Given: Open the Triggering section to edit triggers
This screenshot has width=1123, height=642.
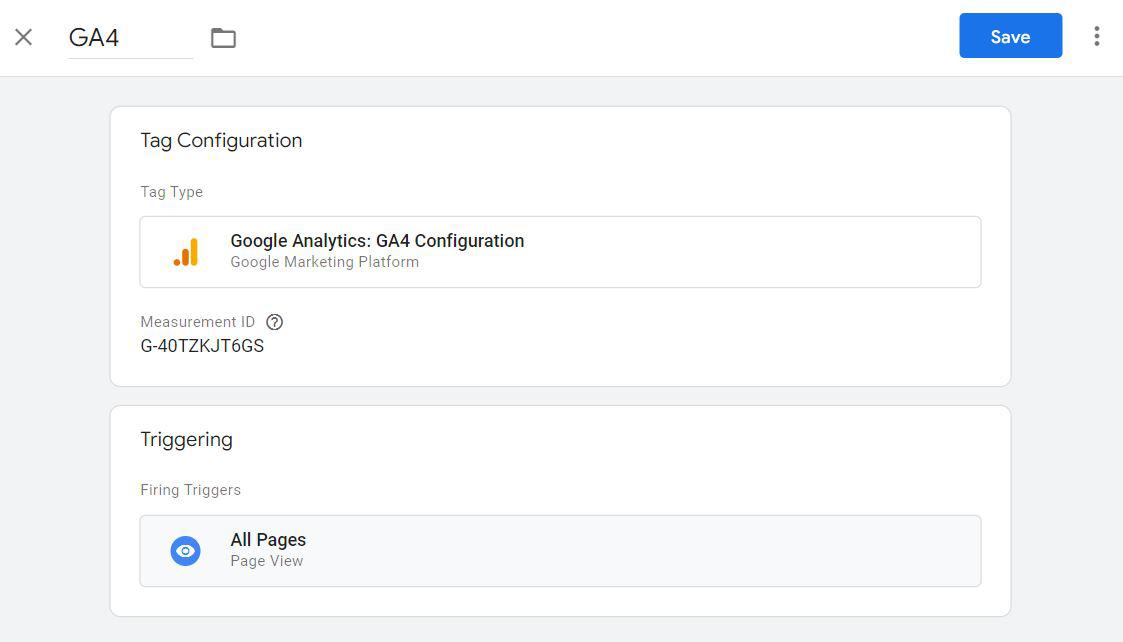Looking at the screenshot, I should tap(560, 550).
